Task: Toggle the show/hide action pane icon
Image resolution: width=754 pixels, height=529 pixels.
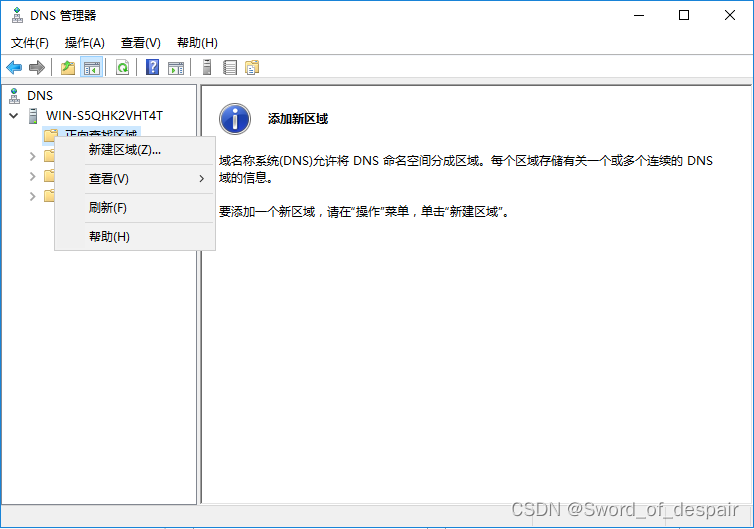Action: point(176,68)
